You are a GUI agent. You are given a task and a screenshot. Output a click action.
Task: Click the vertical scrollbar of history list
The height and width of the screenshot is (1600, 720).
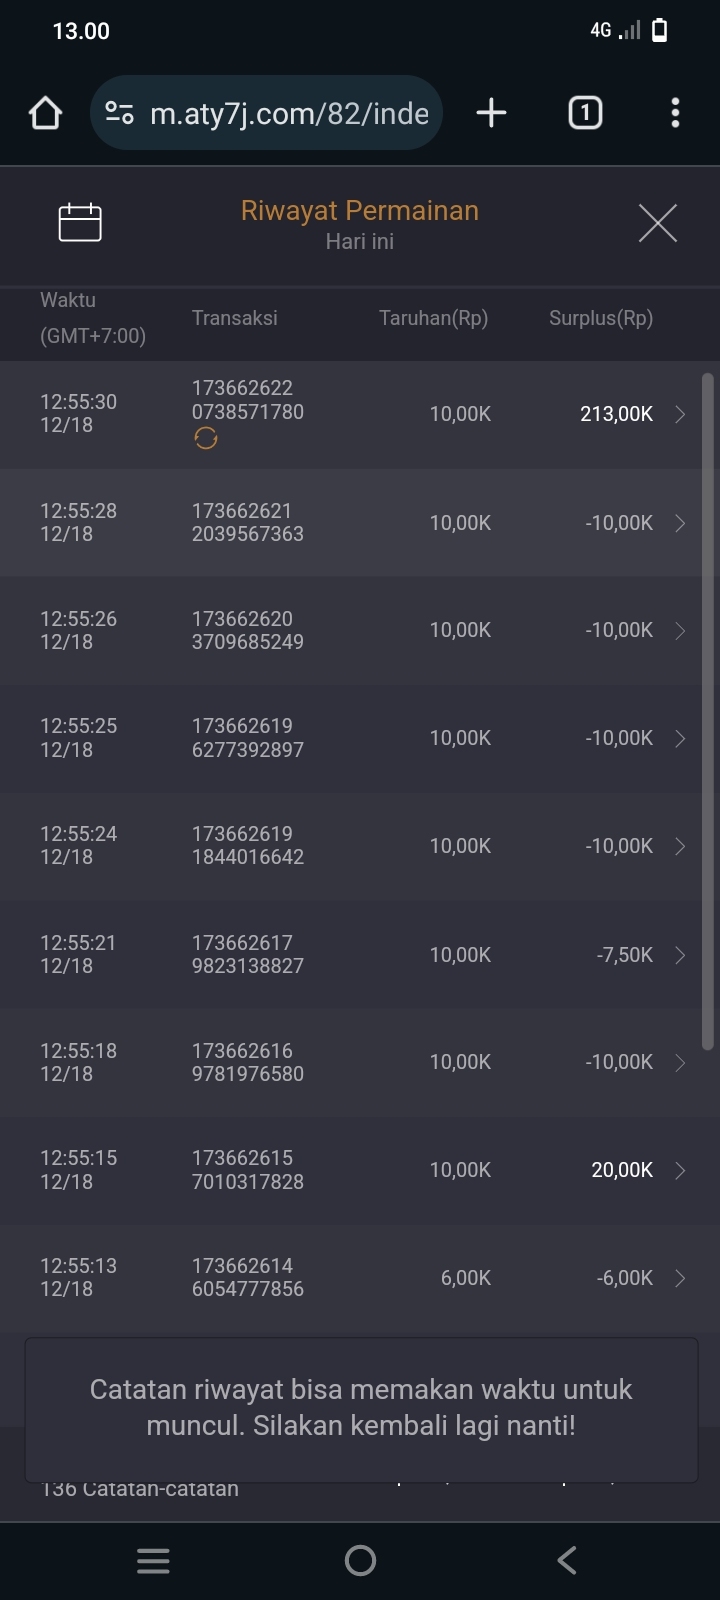pyautogui.click(x=707, y=710)
